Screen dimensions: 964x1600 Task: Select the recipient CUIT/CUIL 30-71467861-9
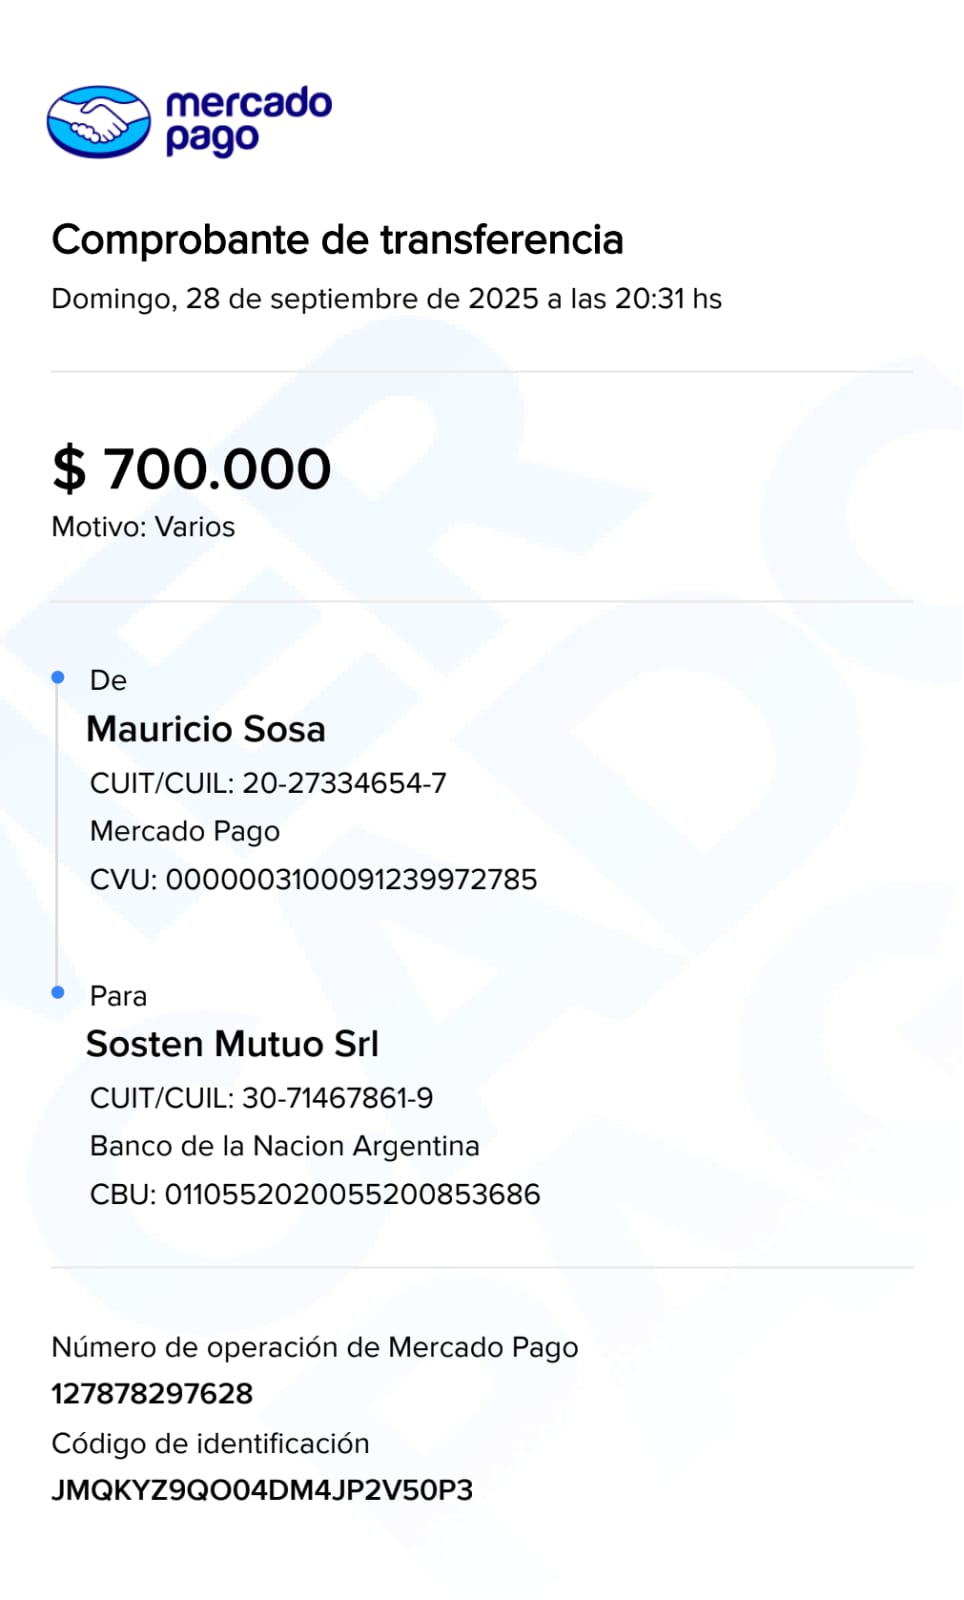click(261, 1098)
